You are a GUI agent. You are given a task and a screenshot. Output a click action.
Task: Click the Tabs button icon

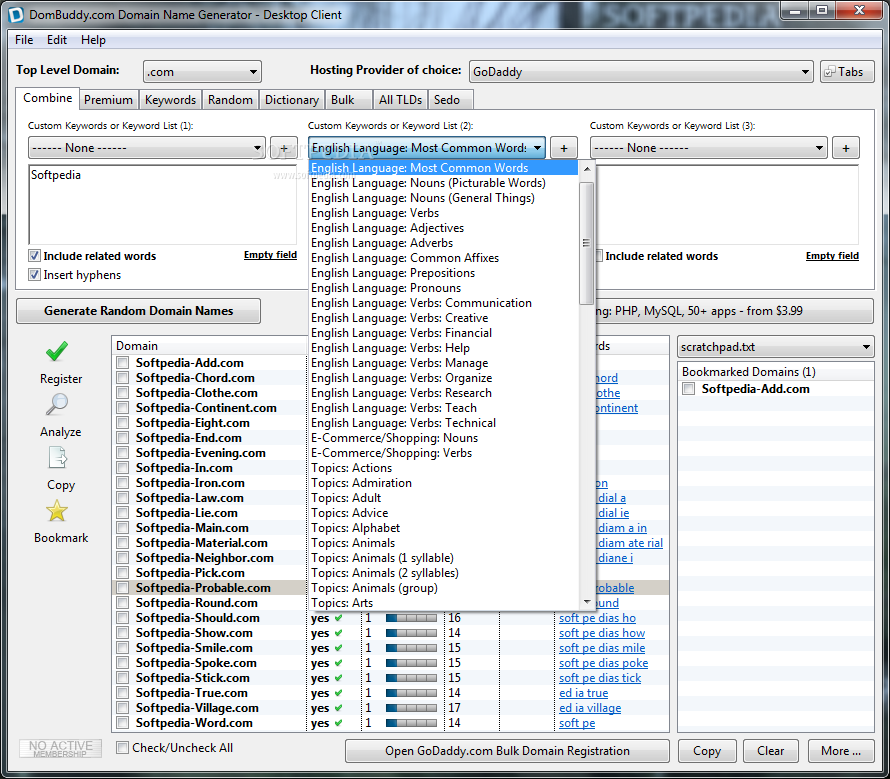tap(830, 72)
